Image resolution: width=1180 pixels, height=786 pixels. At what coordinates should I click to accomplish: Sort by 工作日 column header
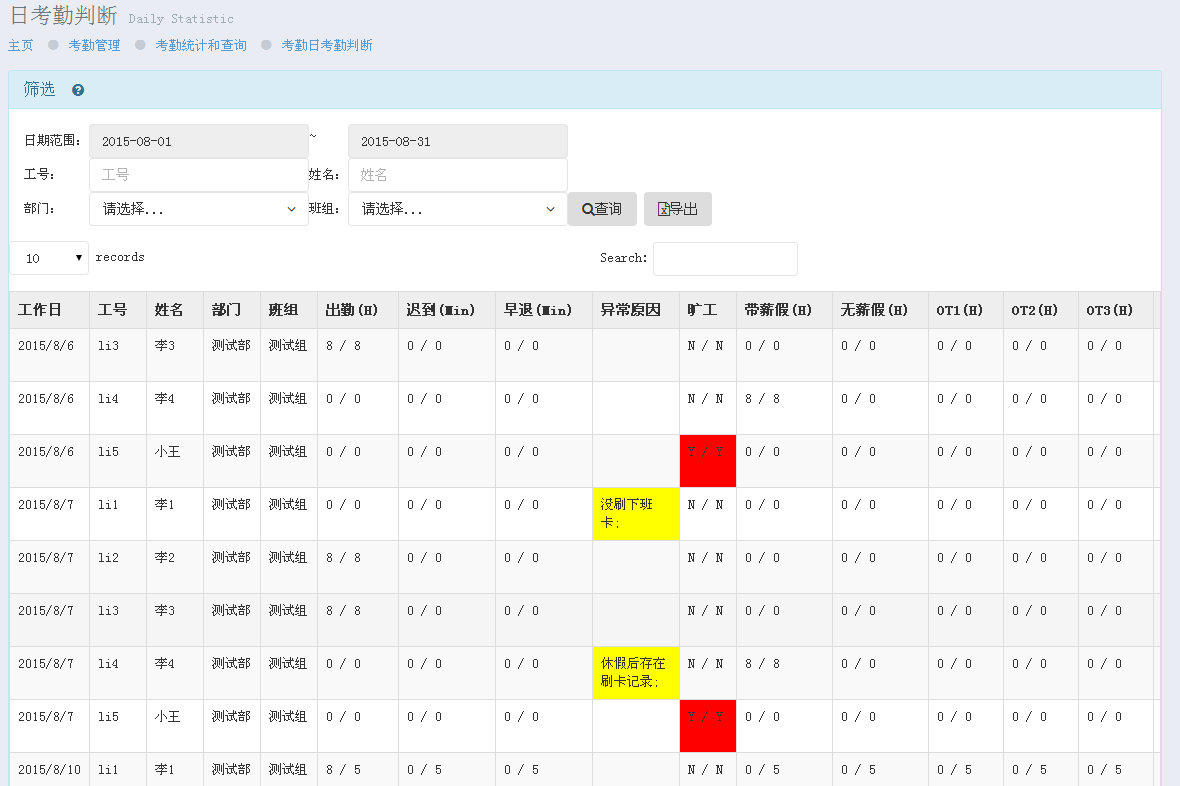[49, 310]
